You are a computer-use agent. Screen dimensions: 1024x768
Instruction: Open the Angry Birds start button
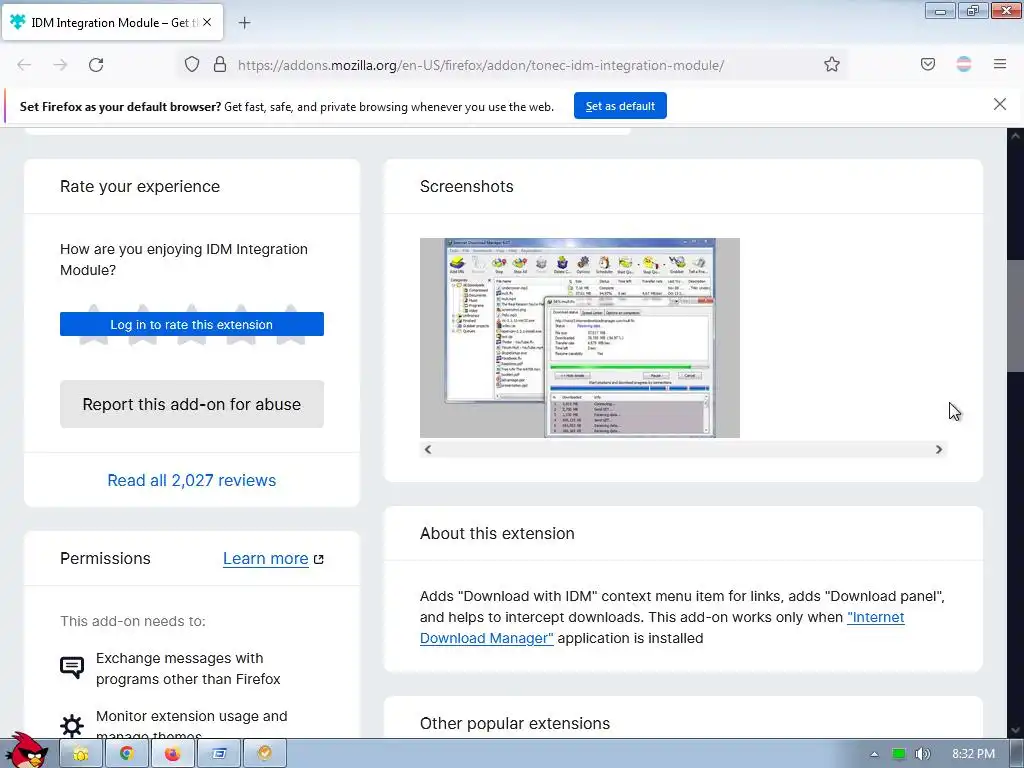coord(26,751)
